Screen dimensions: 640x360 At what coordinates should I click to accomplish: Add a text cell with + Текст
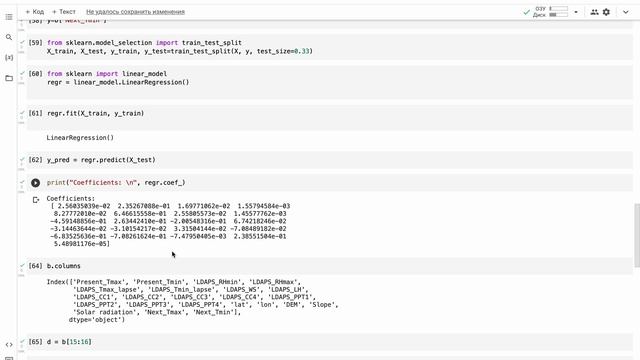pyautogui.click(x=64, y=12)
